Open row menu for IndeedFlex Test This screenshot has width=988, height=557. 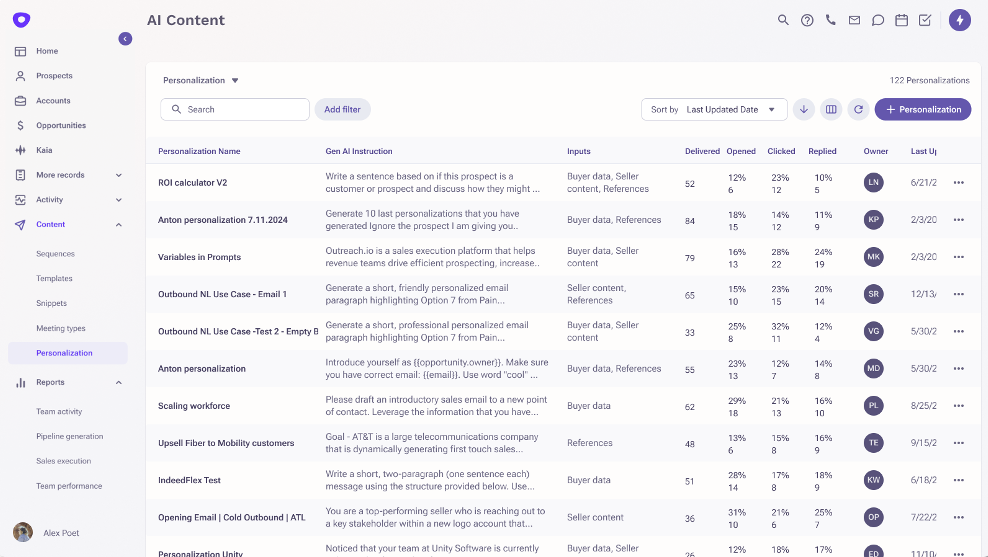(x=958, y=480)
